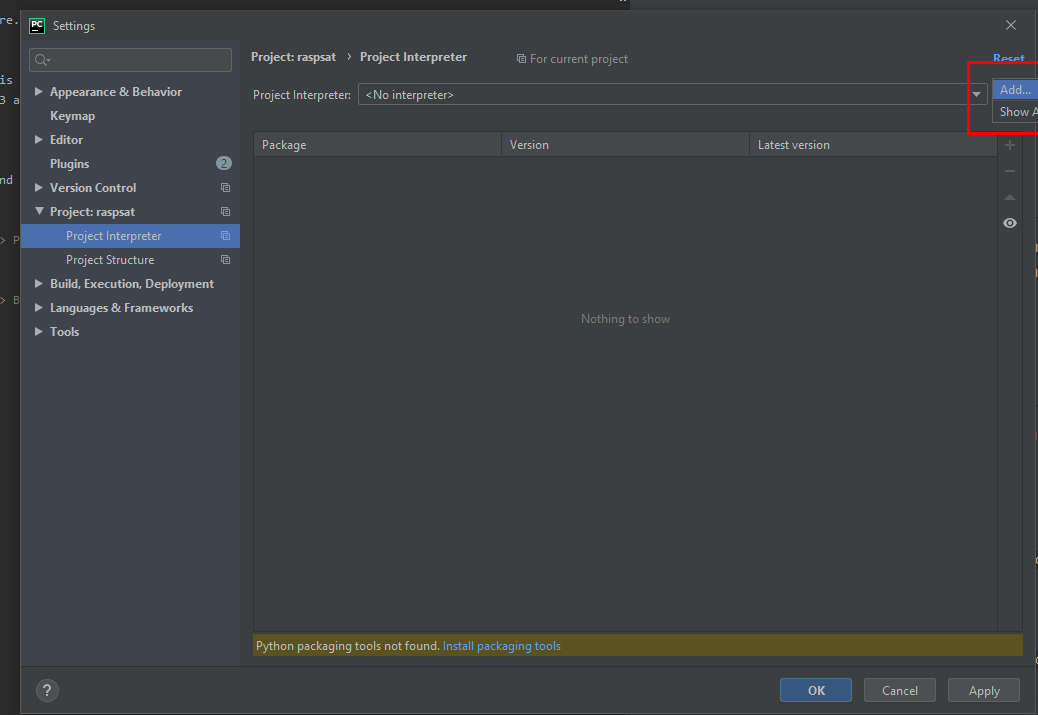Click the Appearance & Behavior label
The image size is (1038, 715).
tap(116, 91)
